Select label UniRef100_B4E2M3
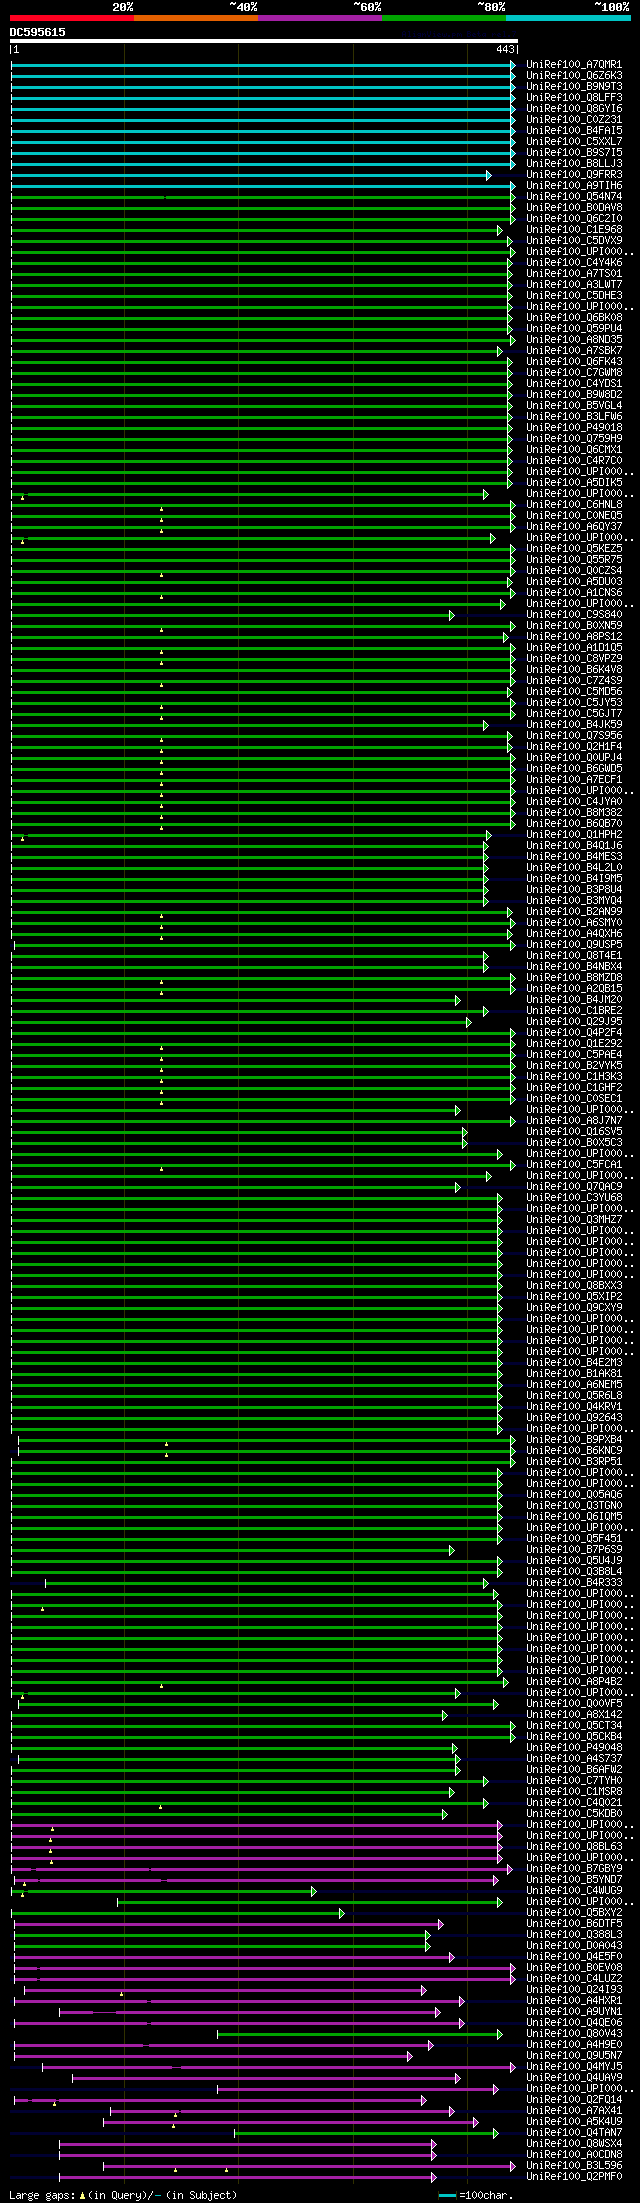The width and height of the screenshot is (640, 2203). [574, 1363]
